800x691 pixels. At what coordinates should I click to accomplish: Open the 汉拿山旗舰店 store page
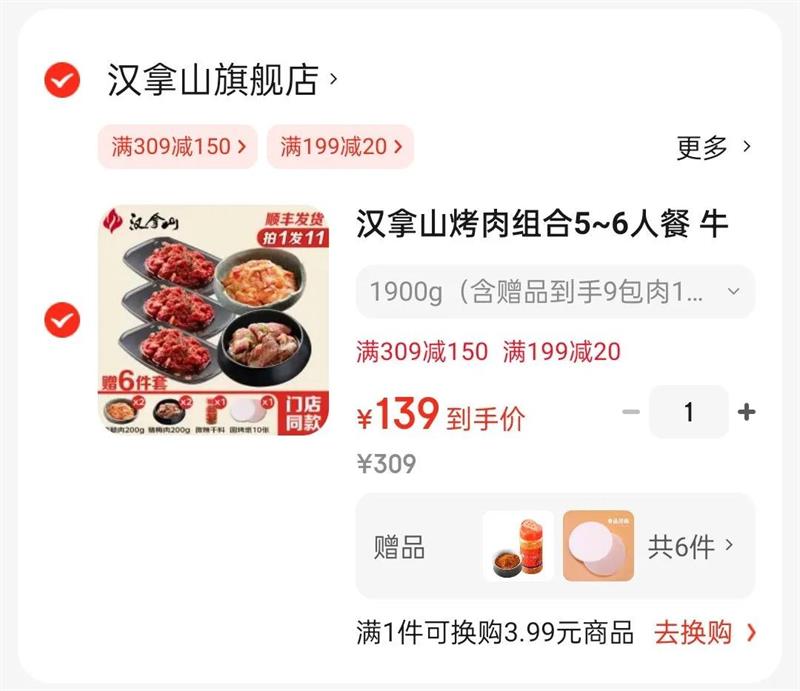pos(213,80)
